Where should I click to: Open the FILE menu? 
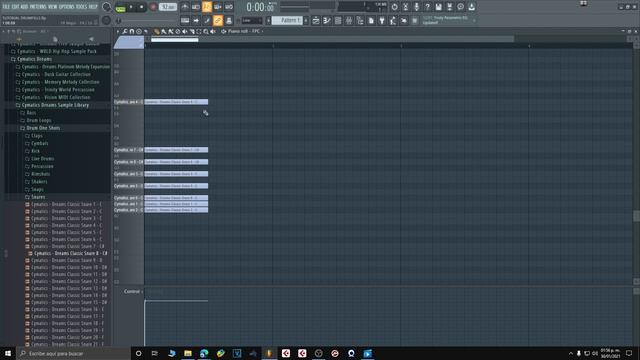click(6, 7)
